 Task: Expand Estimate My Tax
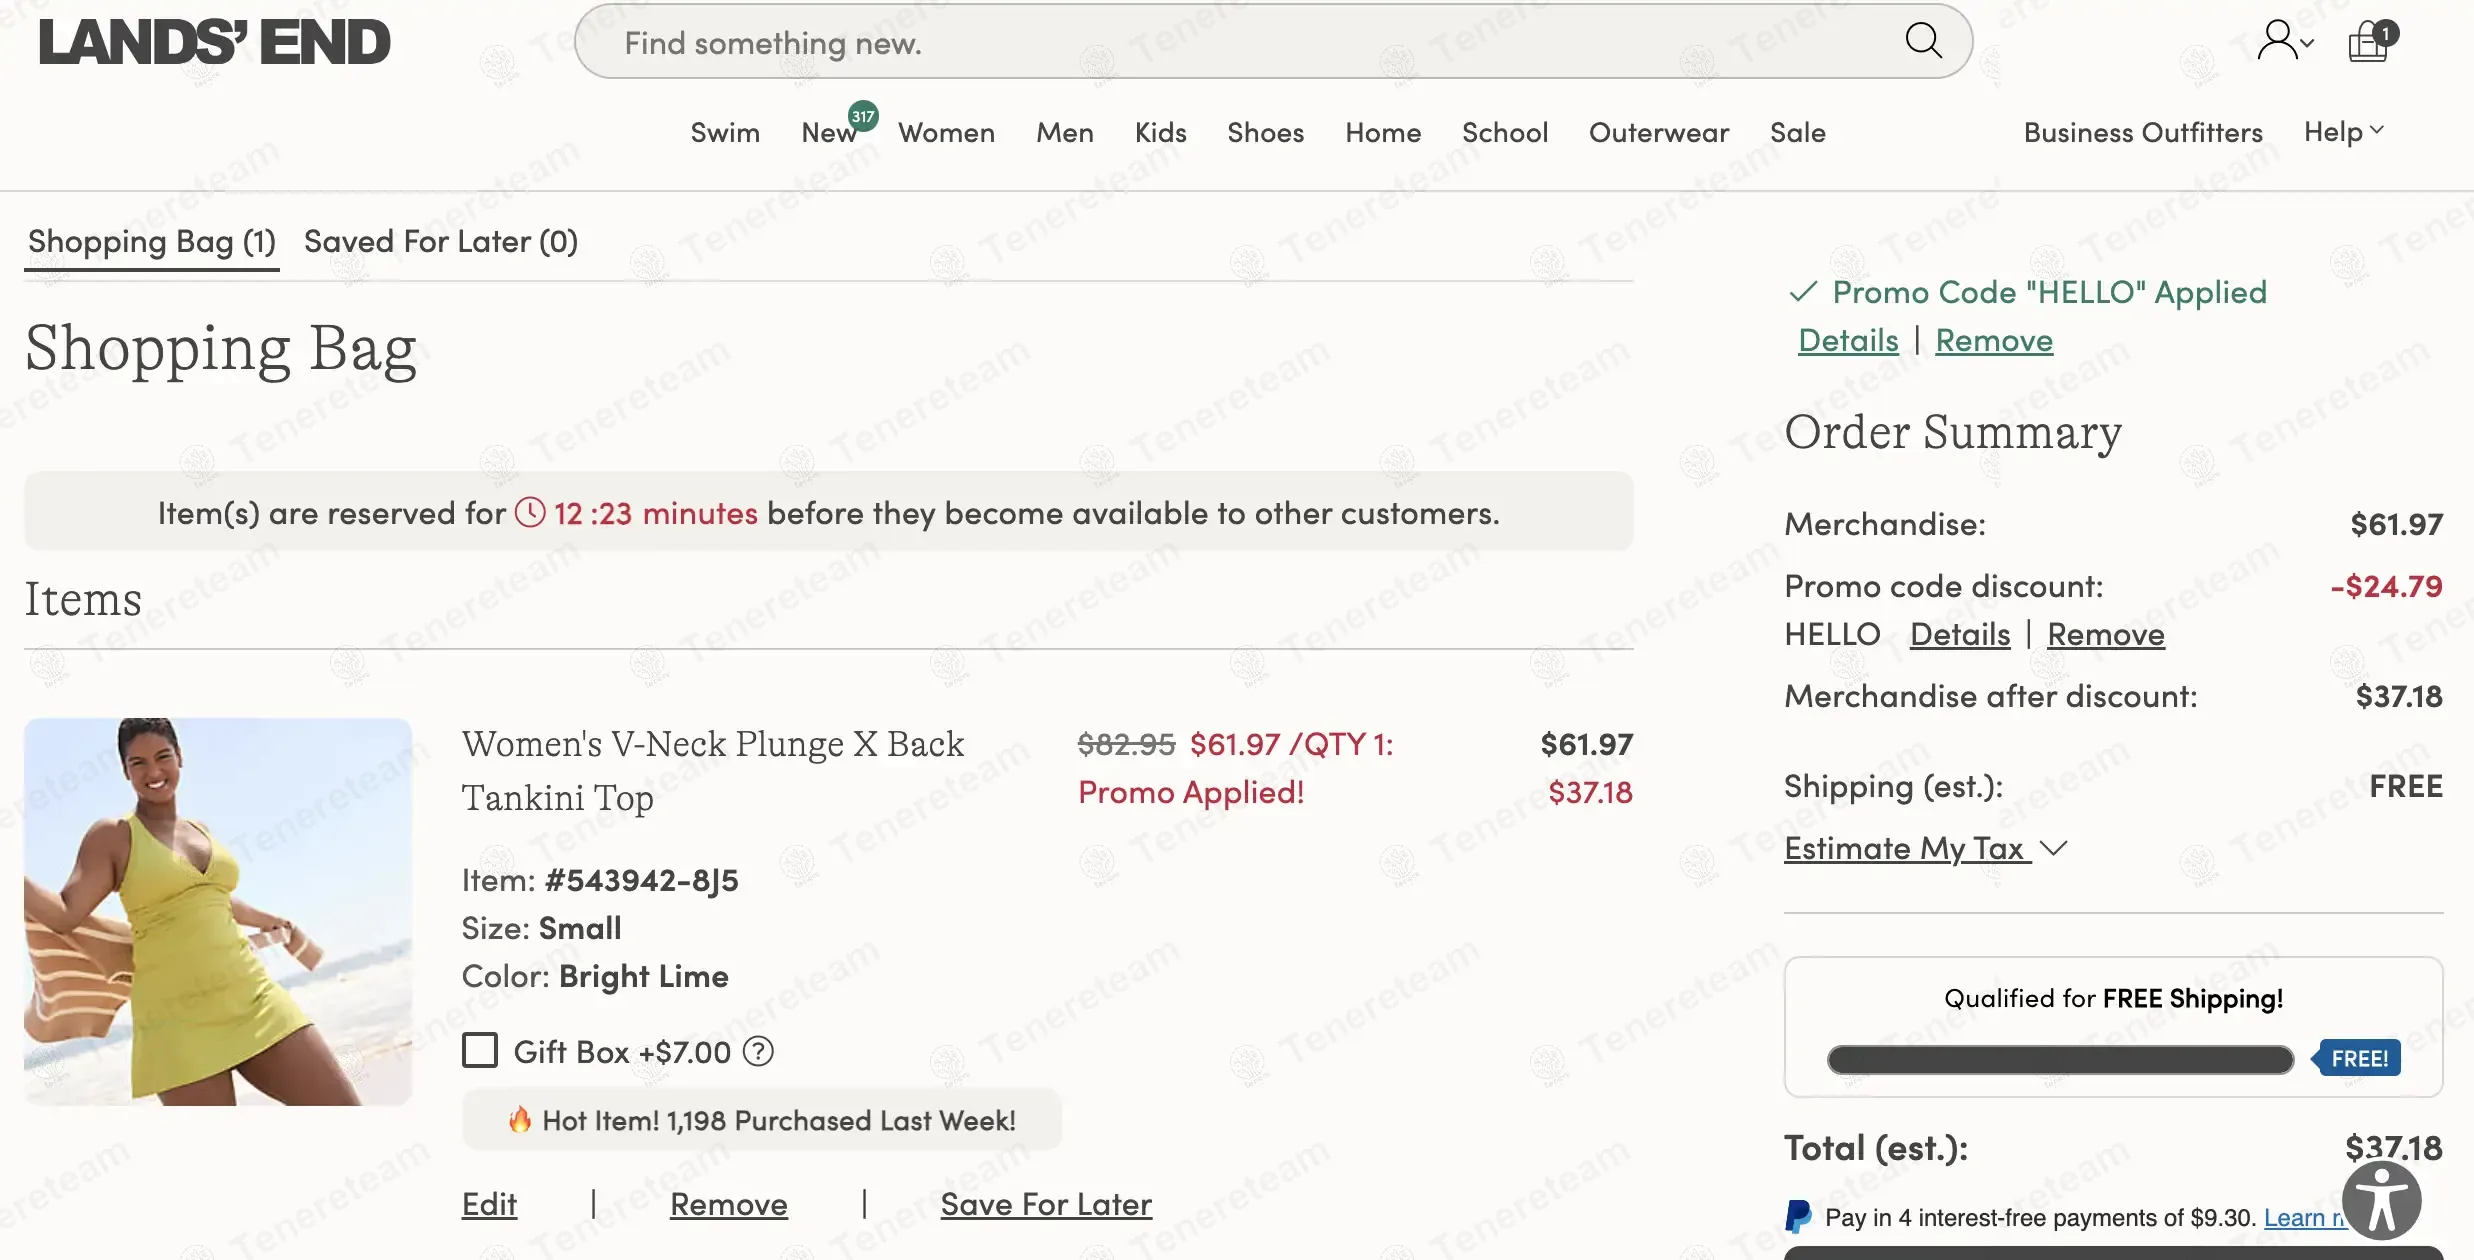click(x=1925, y=848)
